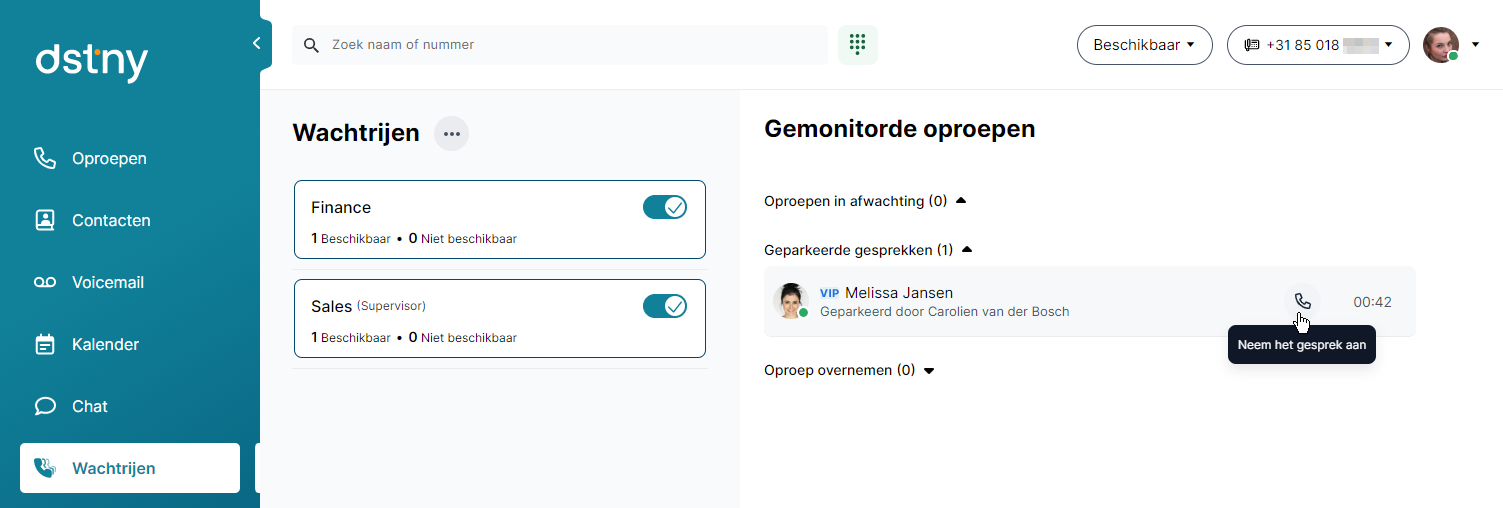Open the Voicemail sidebar item
This screenshot has width=1503, height=508.
click(x=107, y=282)
